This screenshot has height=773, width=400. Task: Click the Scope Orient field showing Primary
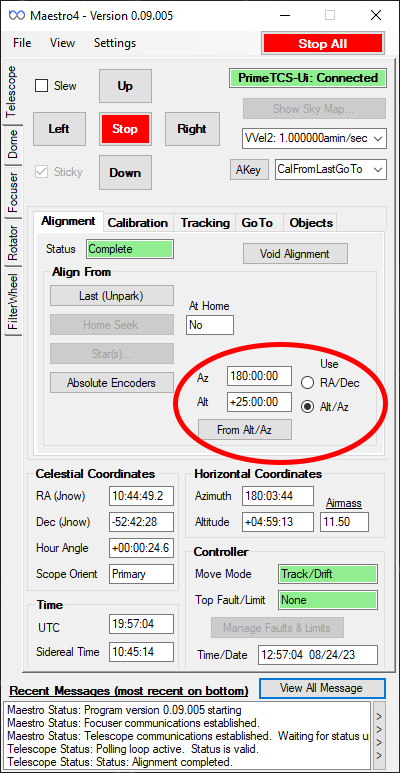(x=142, y=574)
